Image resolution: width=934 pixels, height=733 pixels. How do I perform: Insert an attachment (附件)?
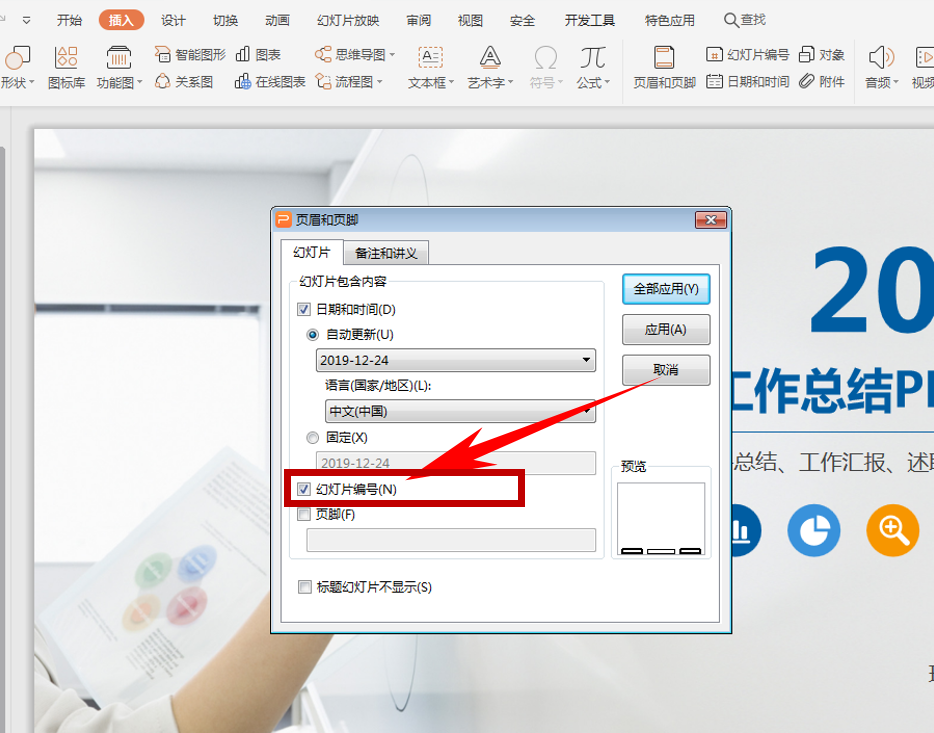(821, 82)
